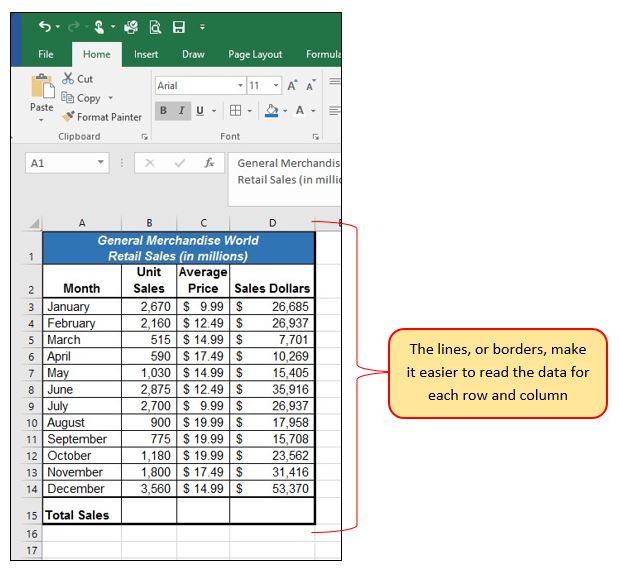The image size is (619, 577).
Task: Click the Borders icon
Action: pos(235,111)
